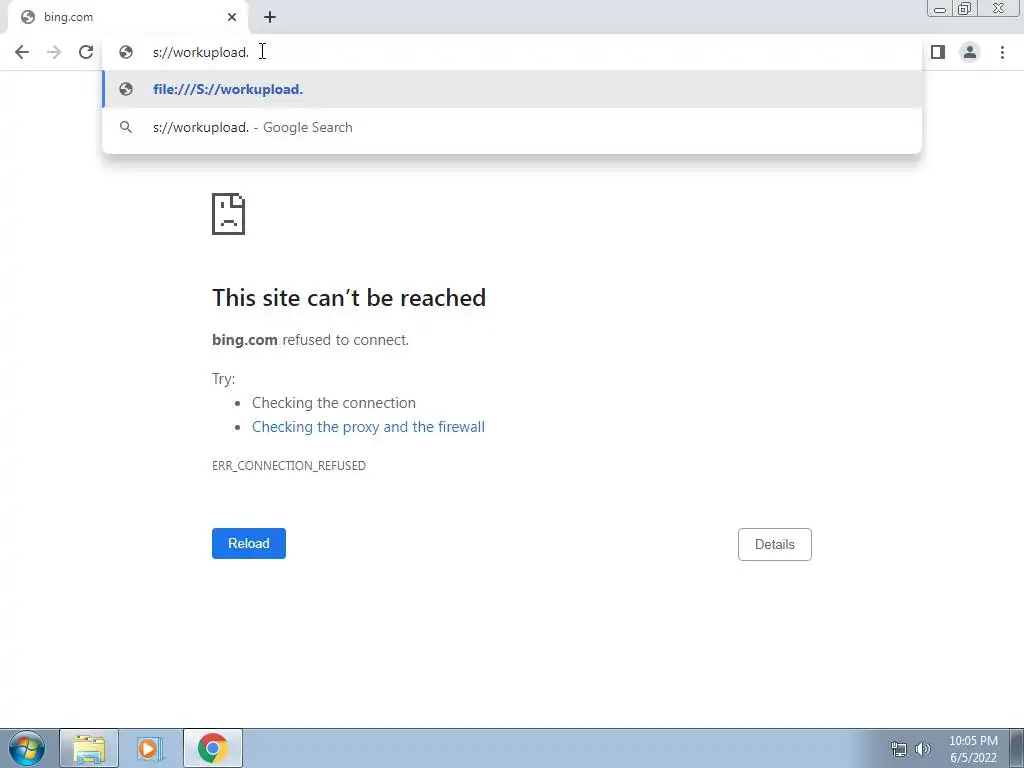Image resolution: width=1024 pixels, height=768 pixels.
Task: Click the sad page error icon
Action: [x=229, y=214]
